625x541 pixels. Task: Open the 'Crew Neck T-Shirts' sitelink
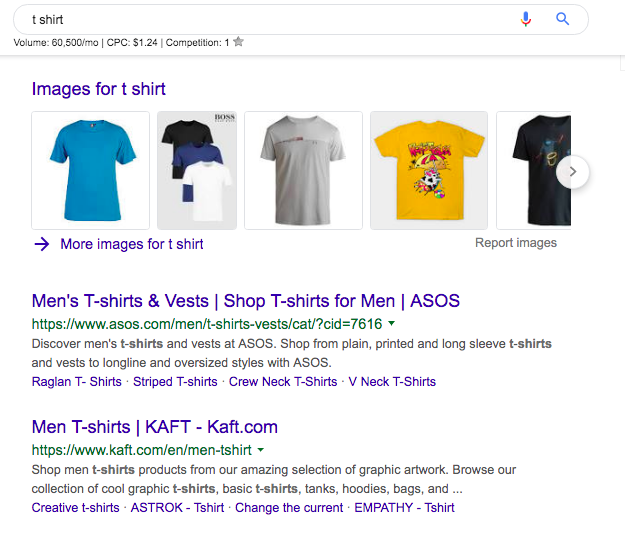(283, 382)
